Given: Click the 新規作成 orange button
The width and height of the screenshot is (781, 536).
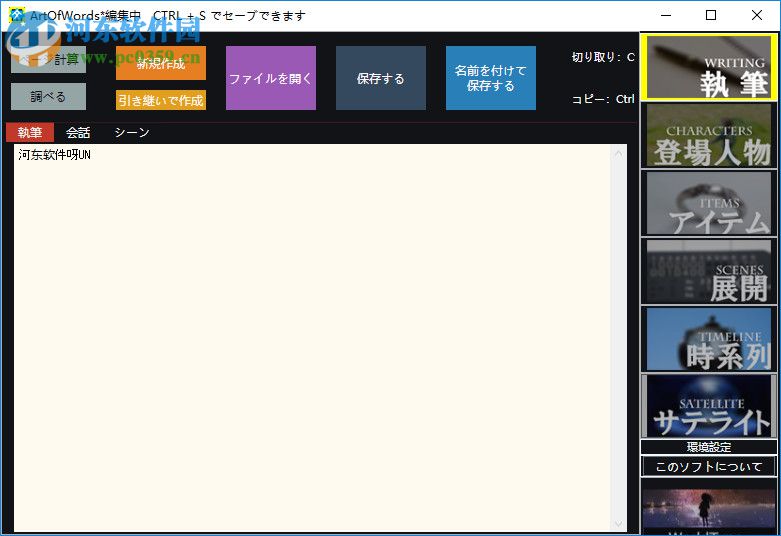Looking at the screenshot, I should 161,63.
